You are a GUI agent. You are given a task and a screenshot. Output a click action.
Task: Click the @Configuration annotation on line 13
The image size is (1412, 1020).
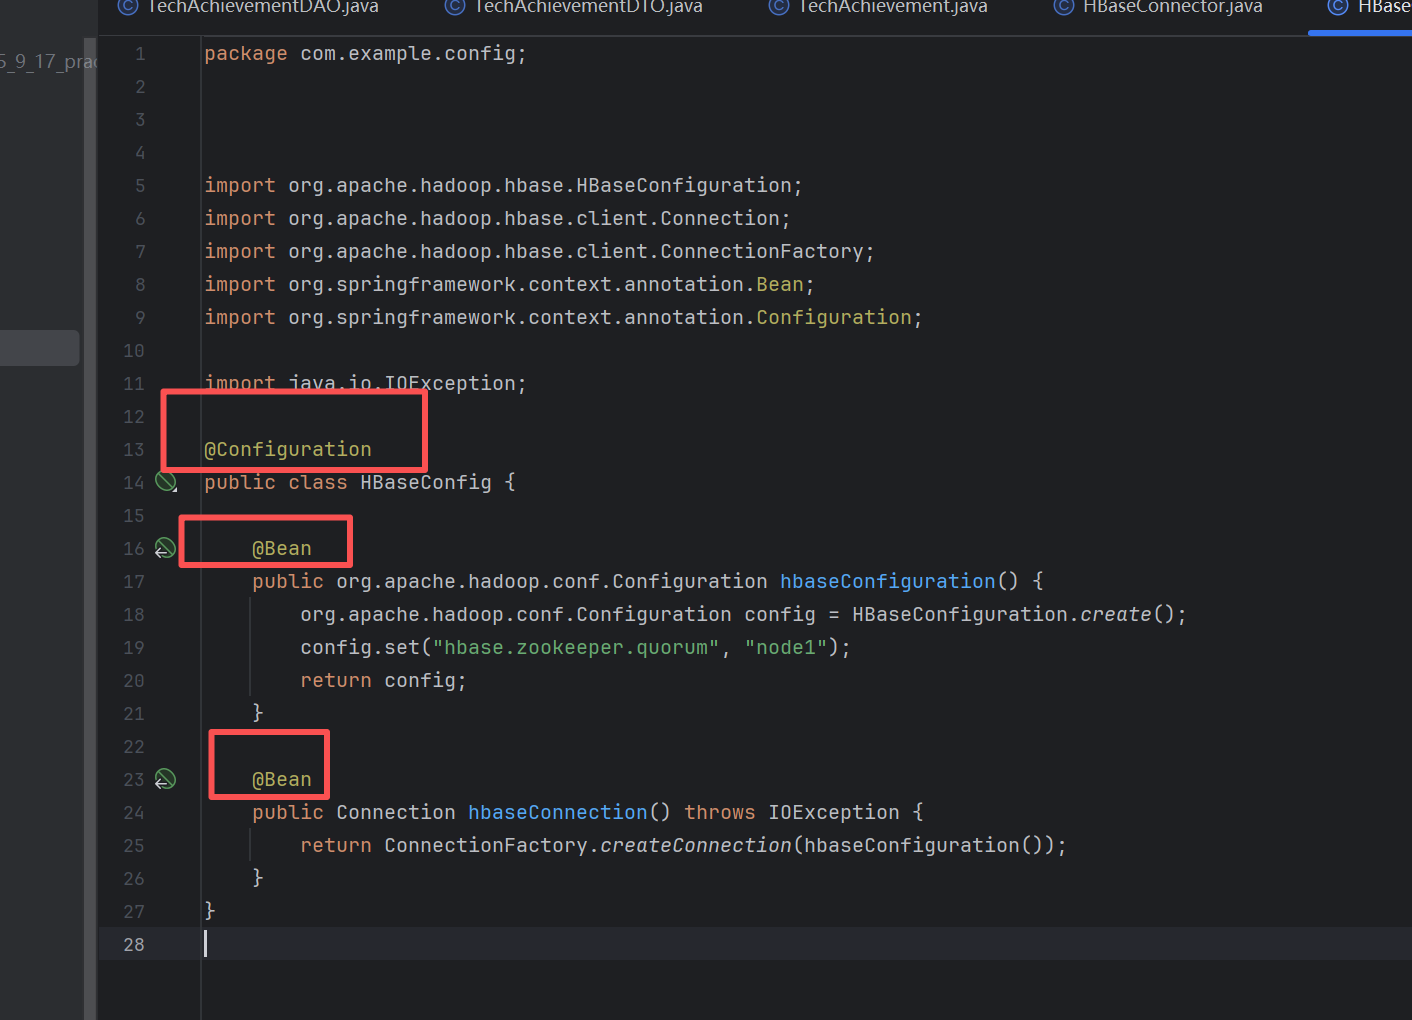(288, 450)
